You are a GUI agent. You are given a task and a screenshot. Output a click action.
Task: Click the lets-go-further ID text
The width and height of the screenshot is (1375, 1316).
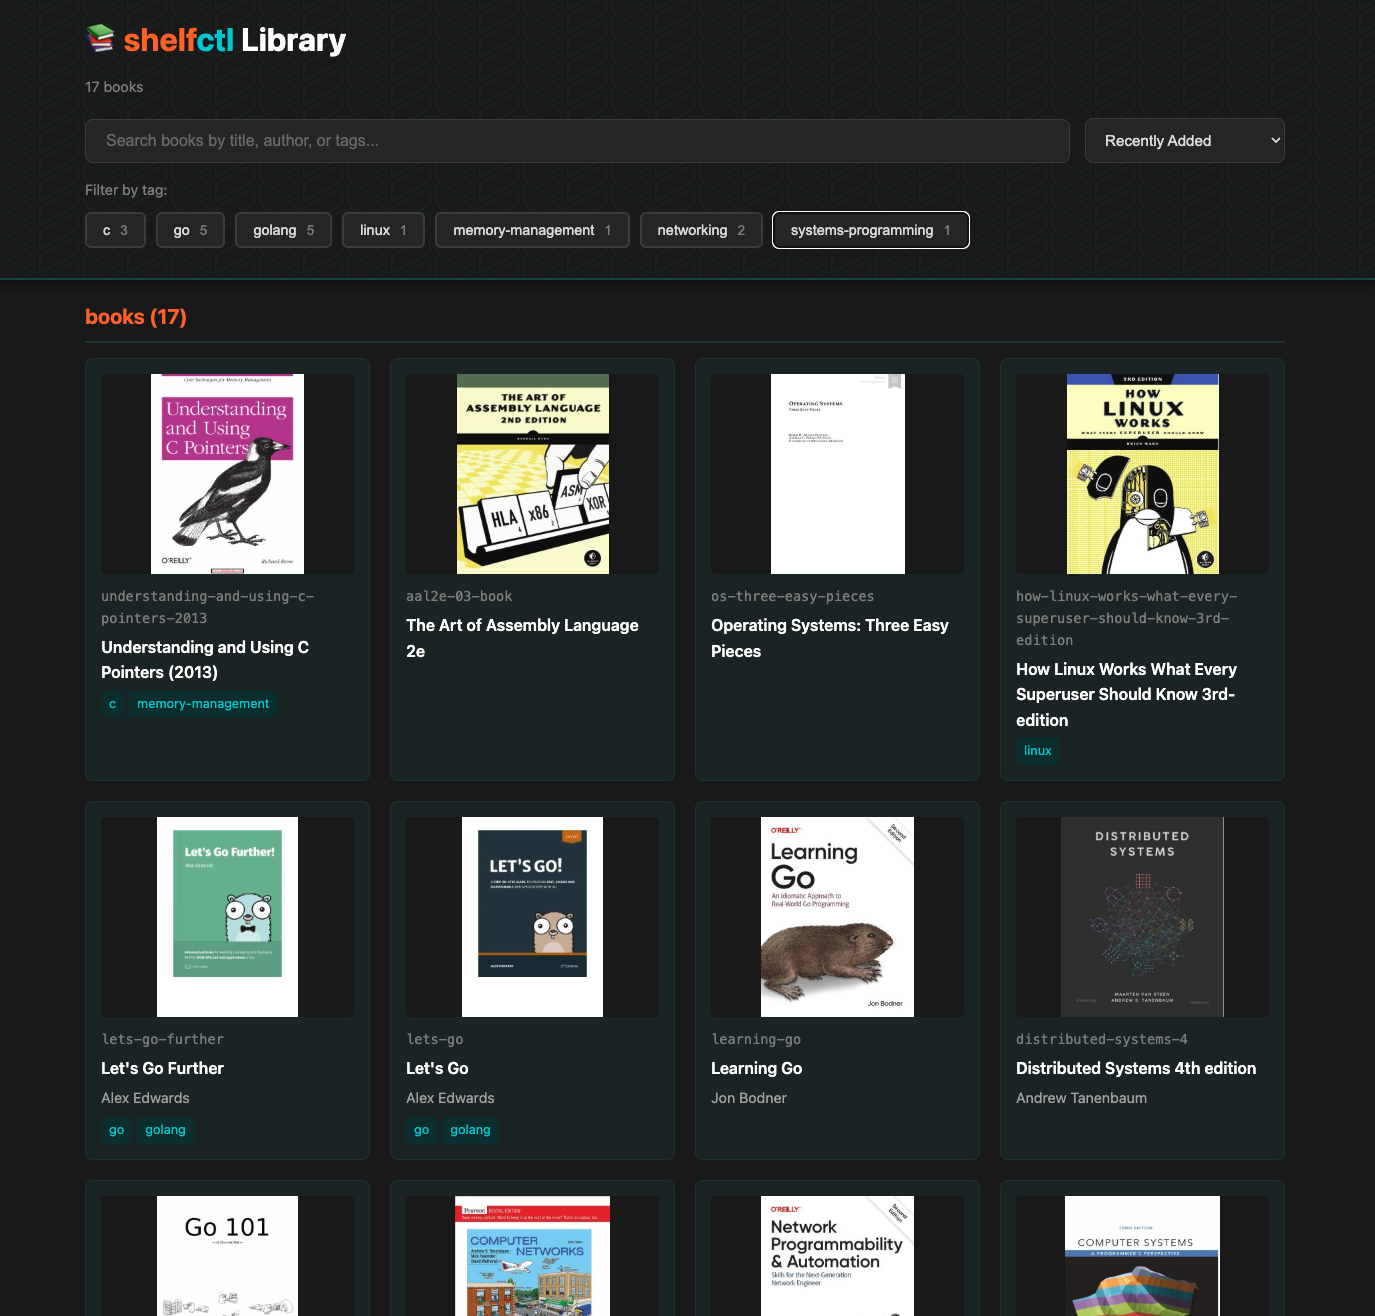pyautogui.click(x=162, y=1039)
